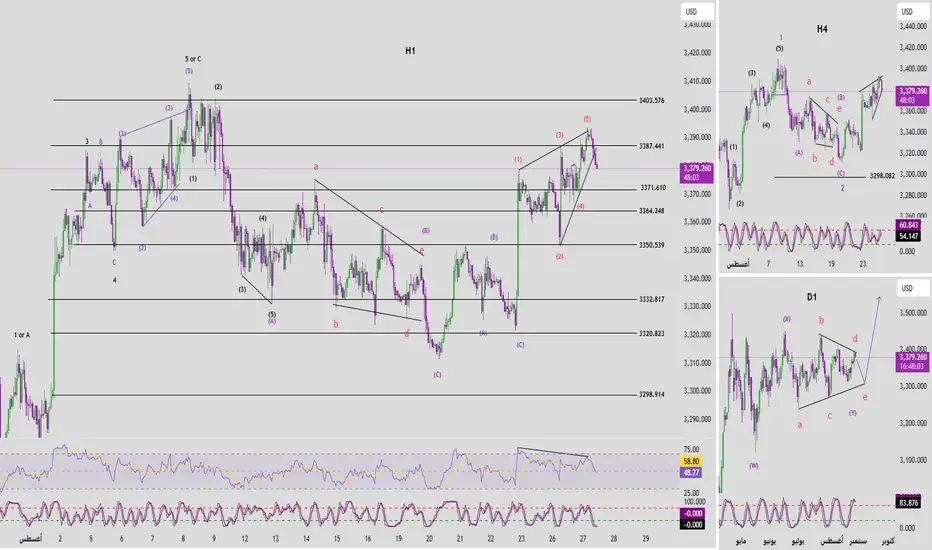Select the '1 or A' wave label

(22, 335)
